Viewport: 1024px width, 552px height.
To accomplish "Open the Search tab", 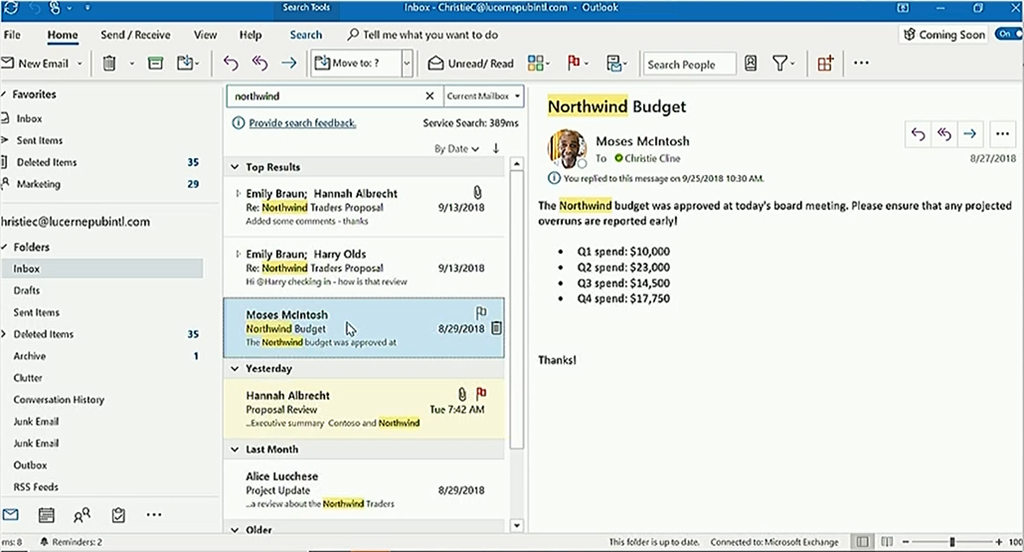I will point(306,35).
